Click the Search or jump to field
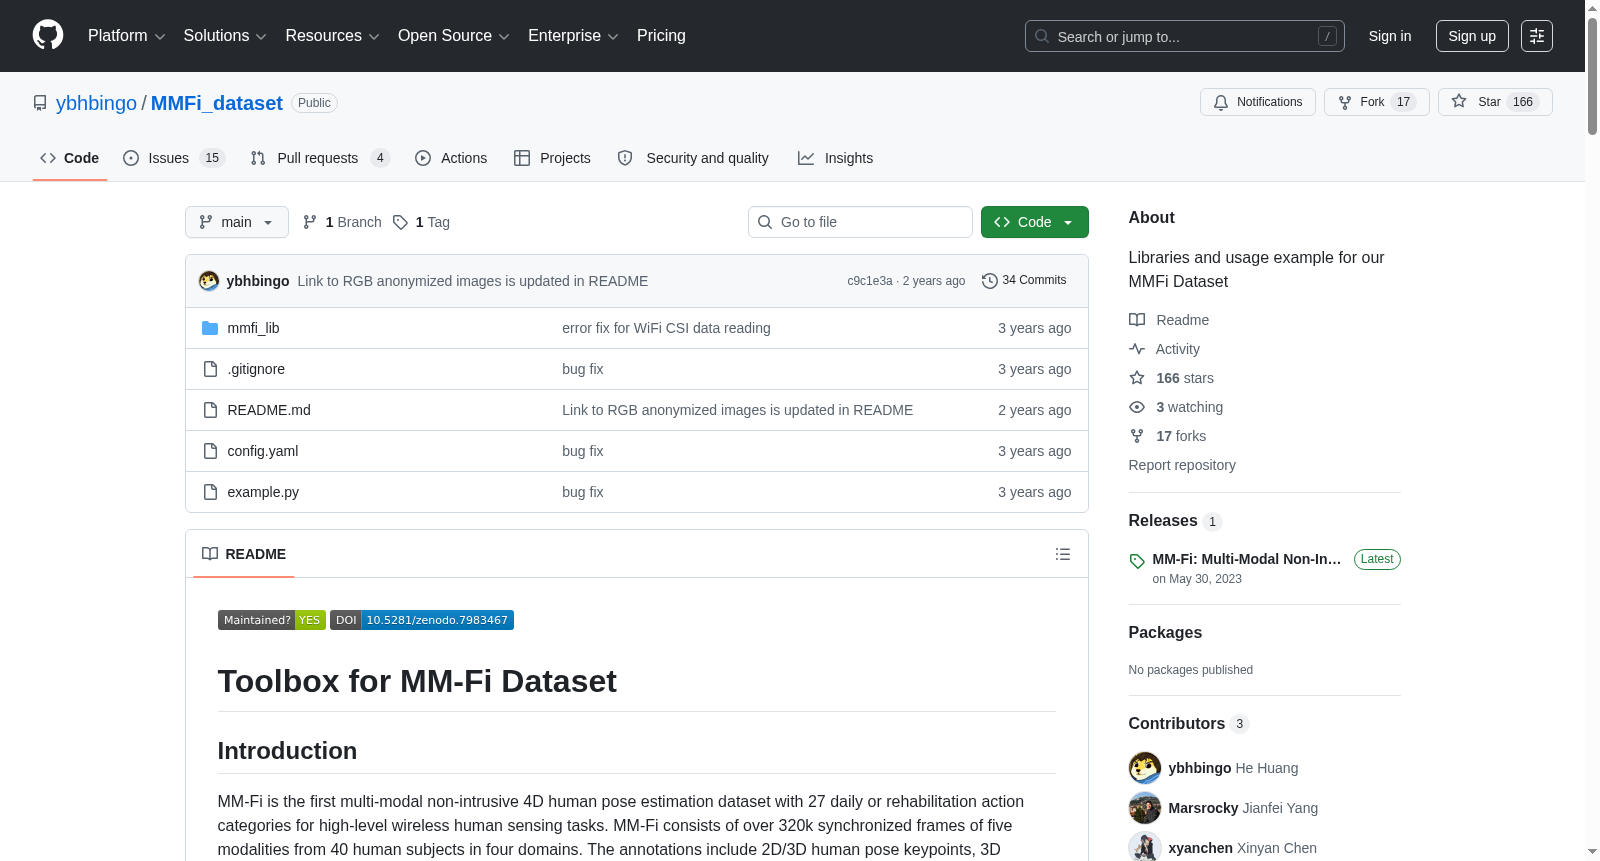1600x861 pixels. (1185, 36)
